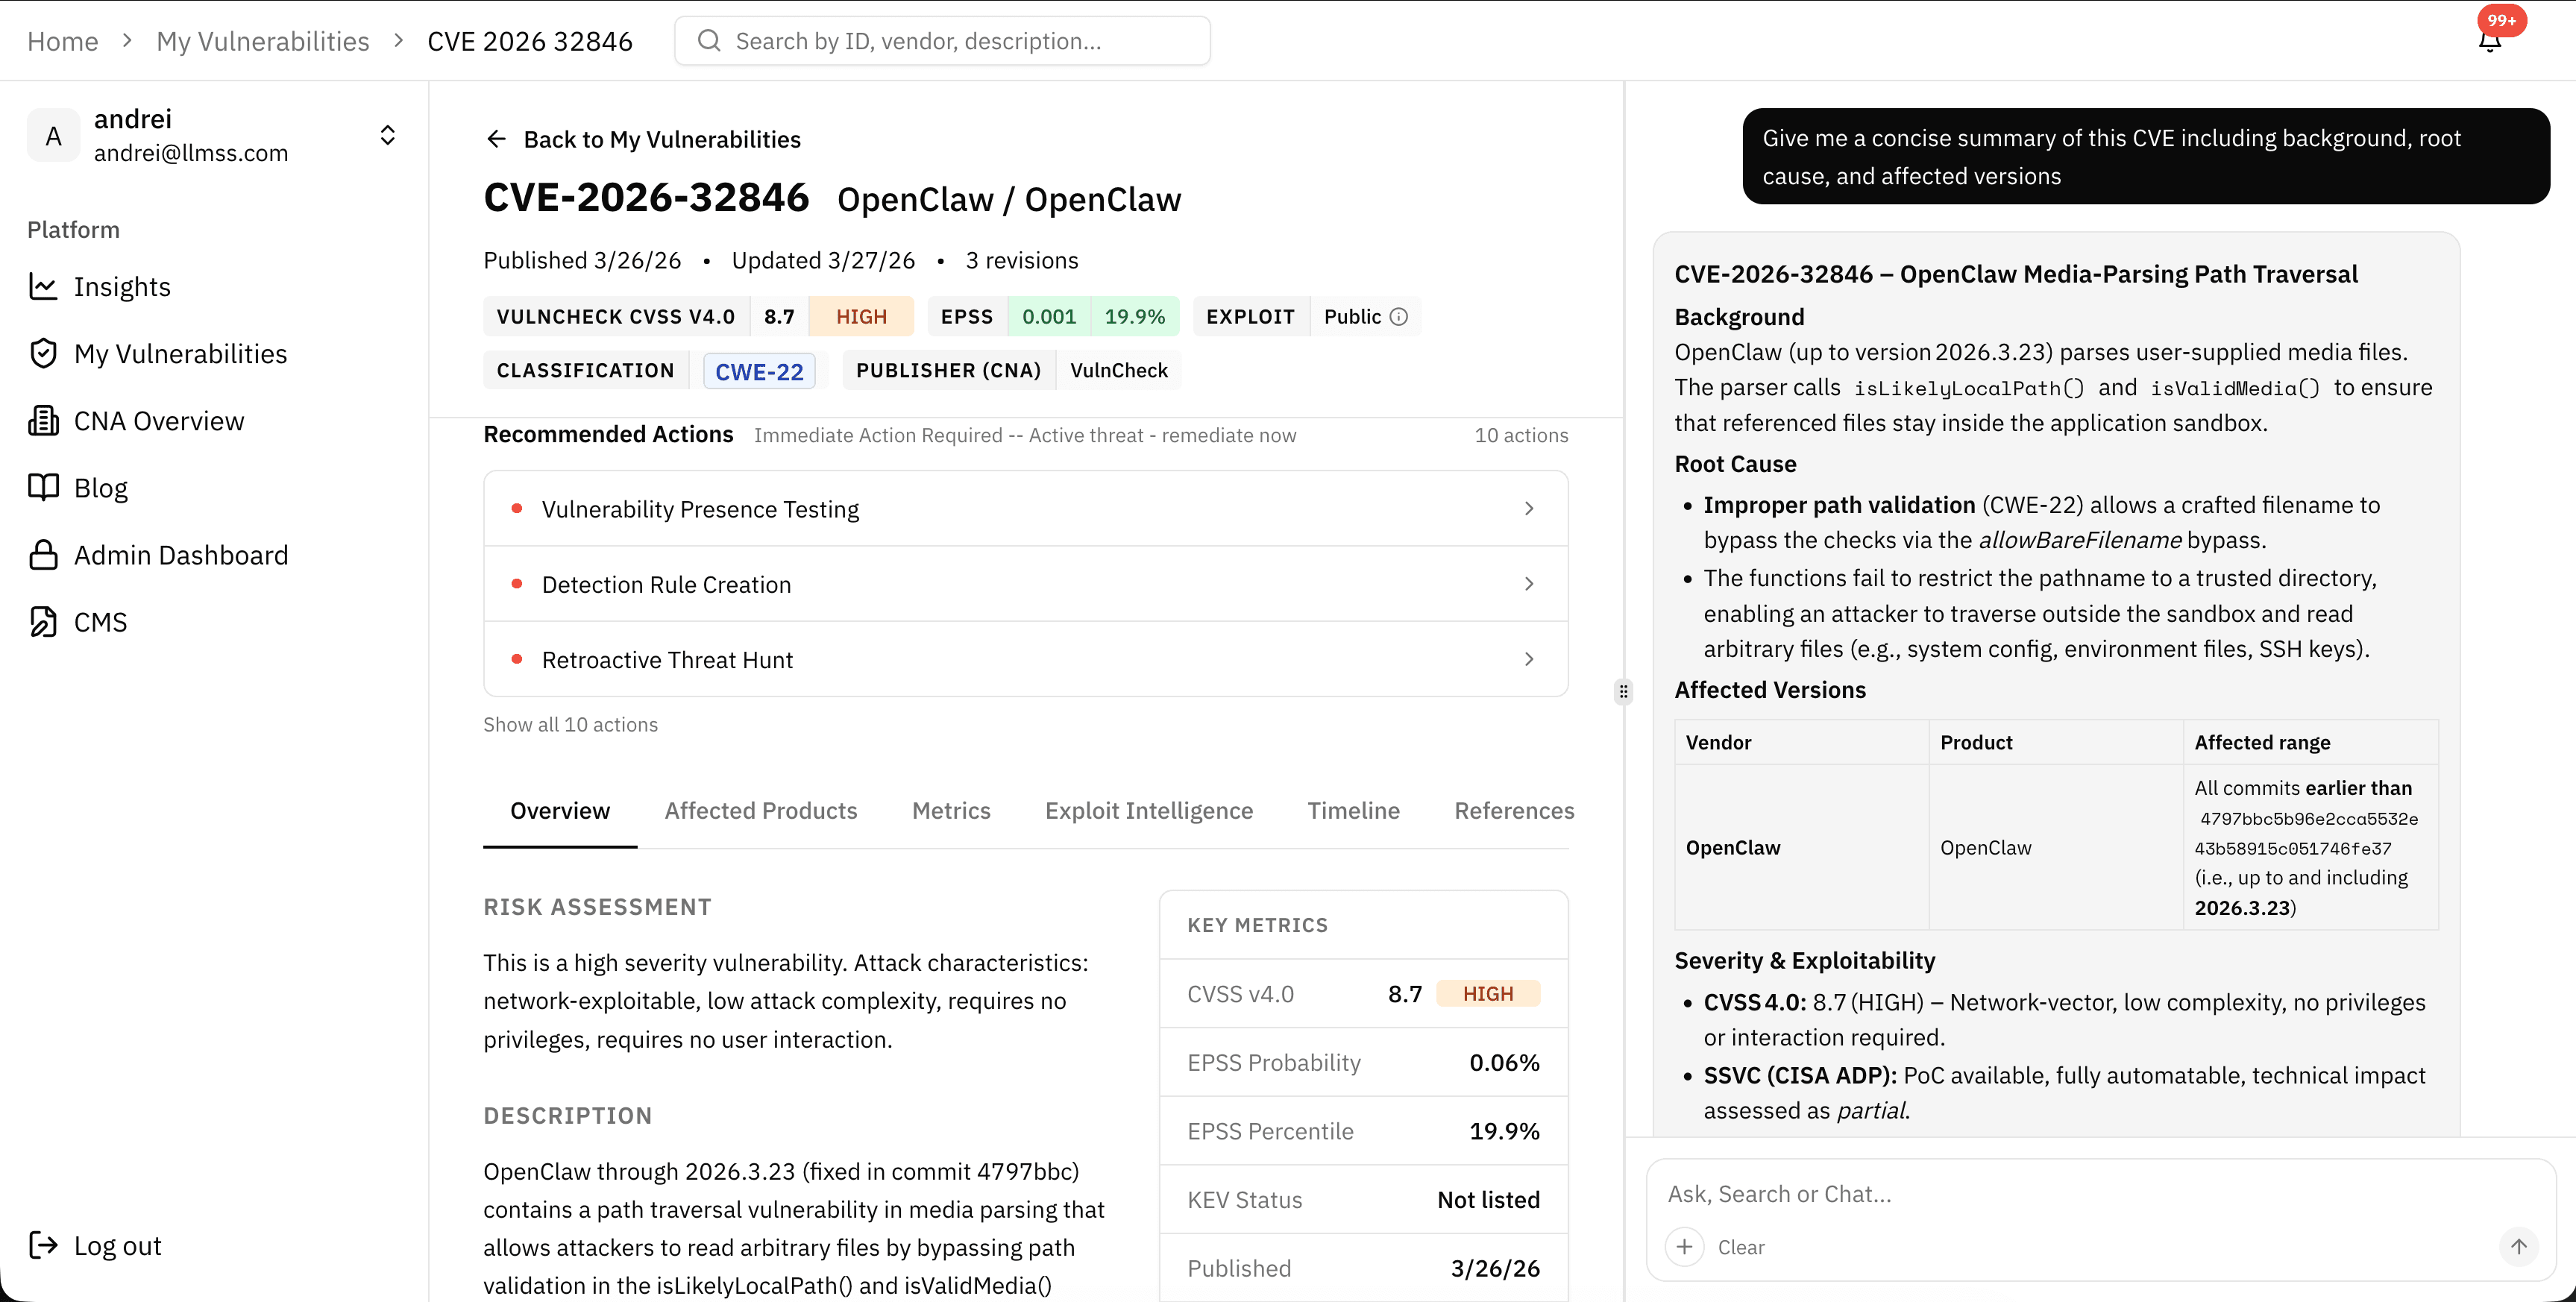The image size is (2576, 1302).
Task: Click the info icon beside Public exploit label
Action: [x=1398, y=316]
